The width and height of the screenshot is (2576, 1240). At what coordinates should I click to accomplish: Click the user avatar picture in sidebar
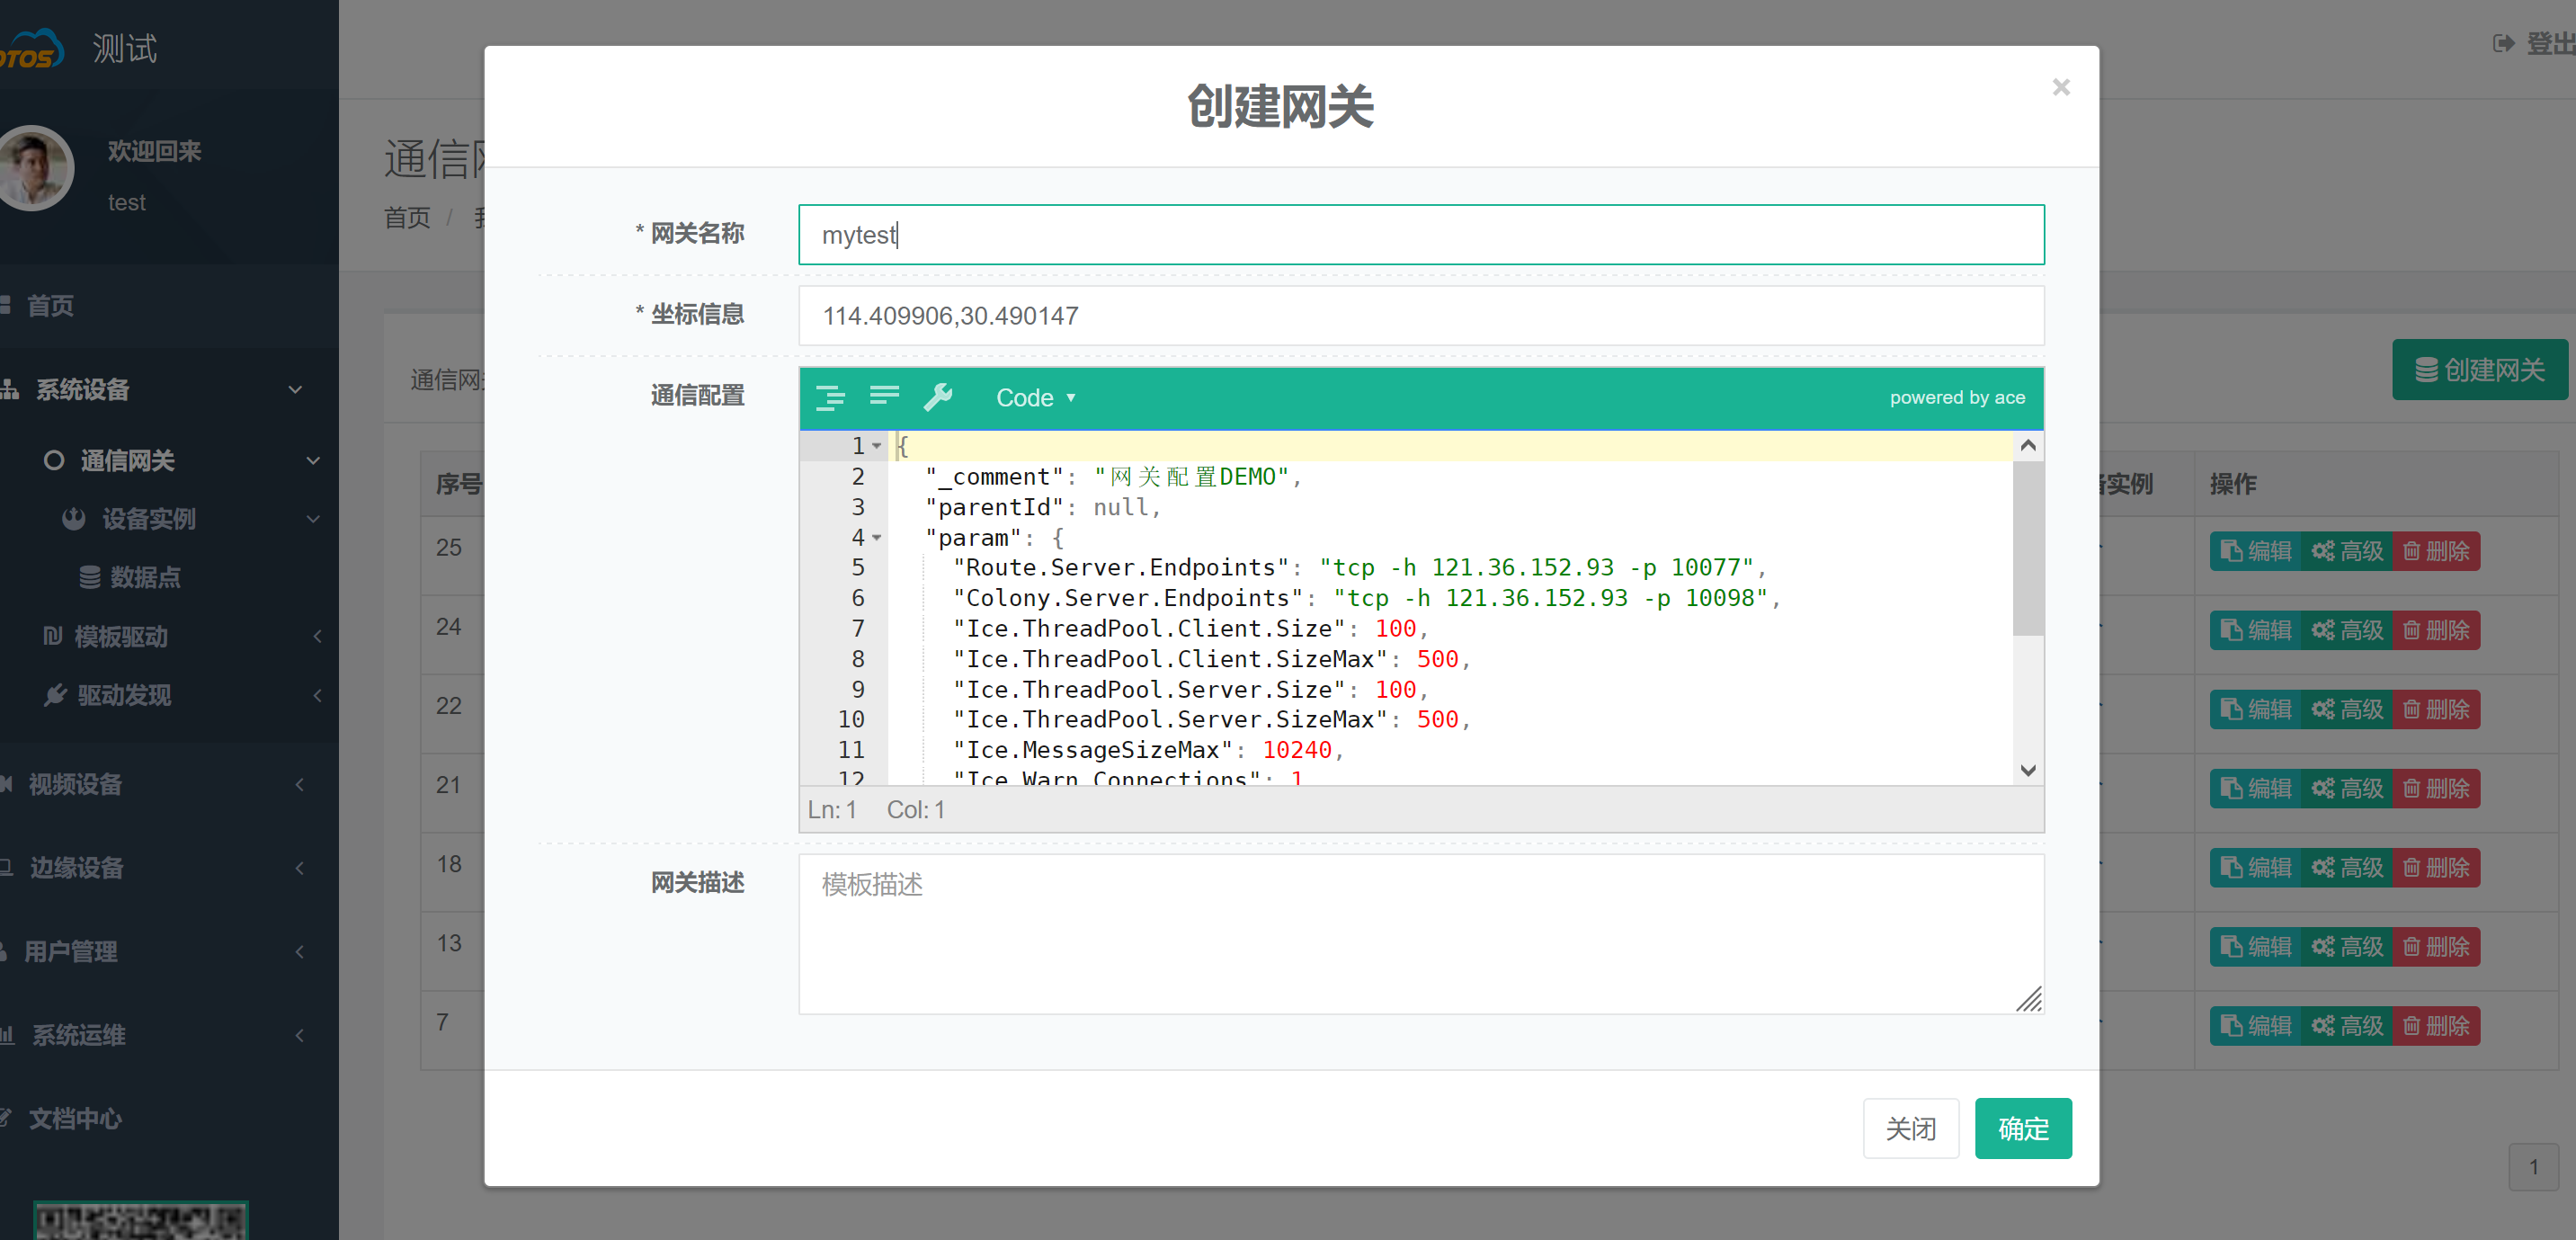[x=37, y=168]
